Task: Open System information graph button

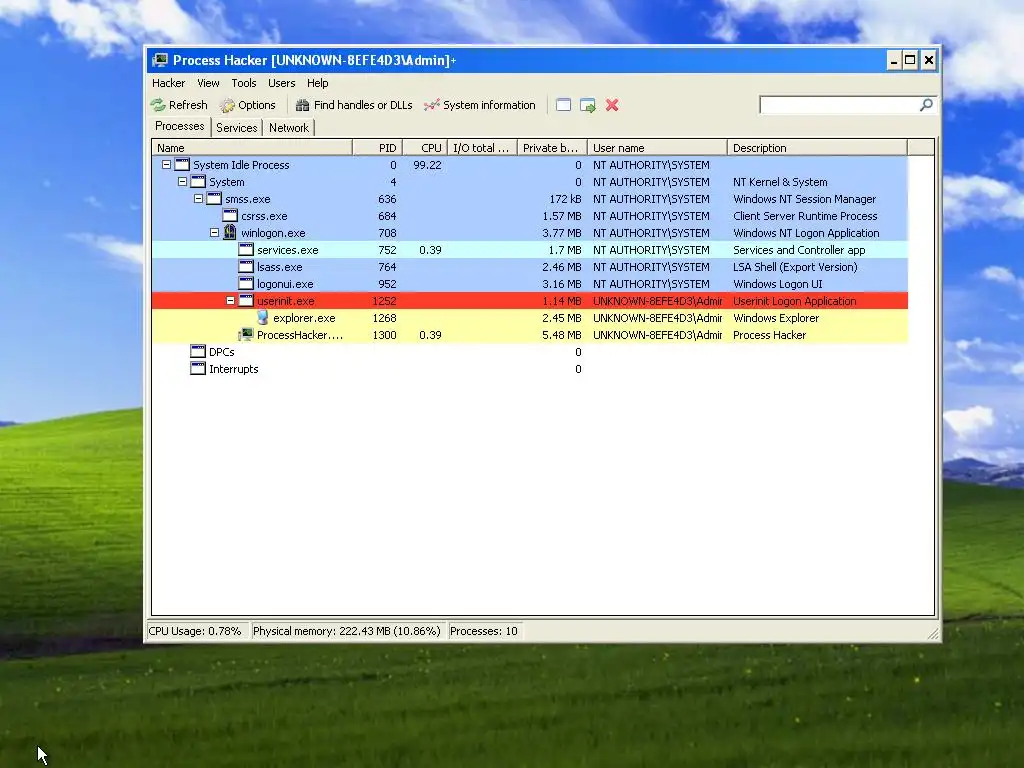Action: (479, 105)
